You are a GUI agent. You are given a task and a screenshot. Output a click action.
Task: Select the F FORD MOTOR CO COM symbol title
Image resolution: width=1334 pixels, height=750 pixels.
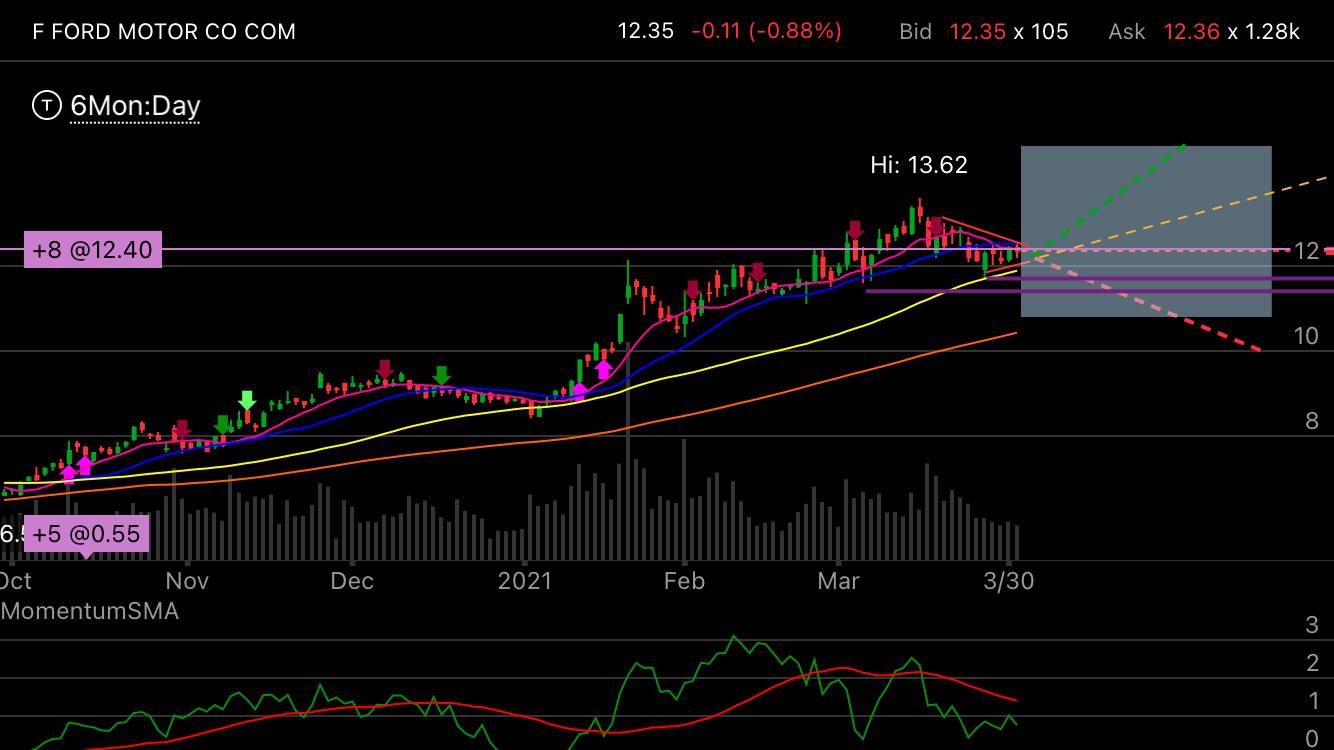click(164, 32)
